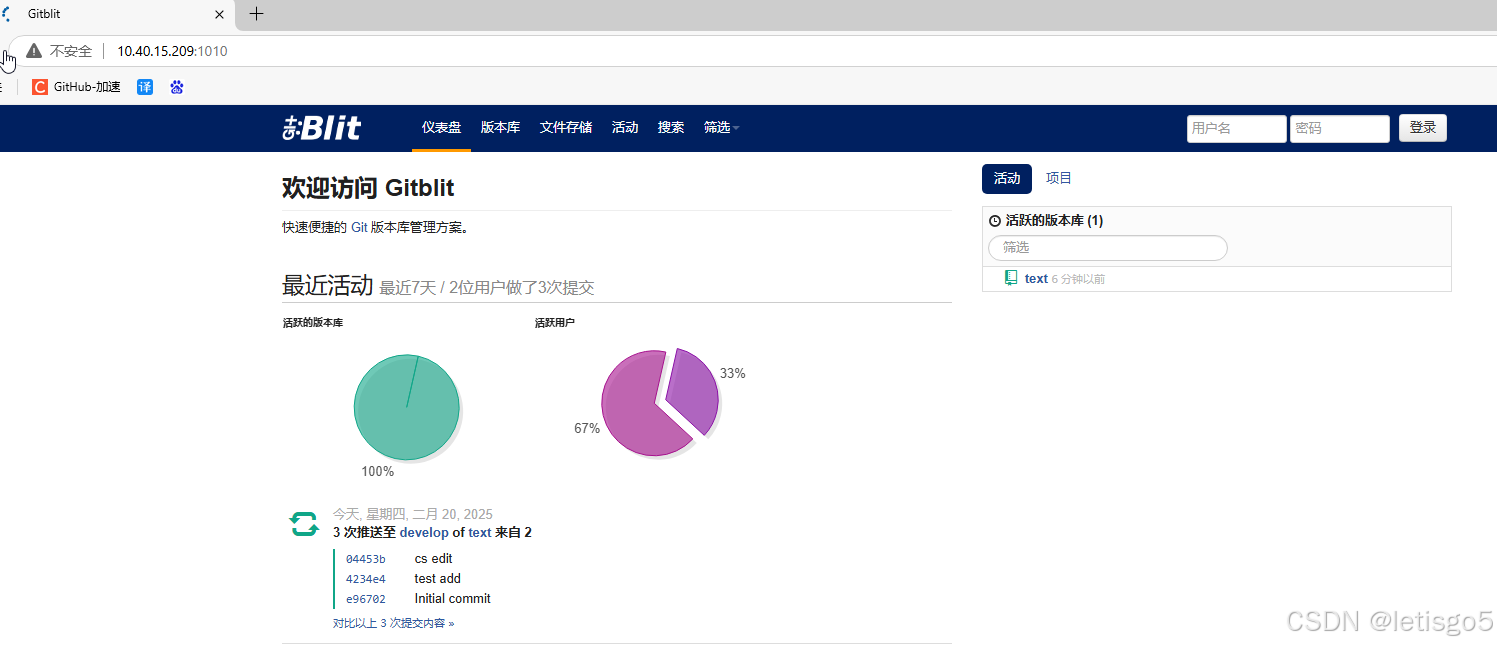The height and width of the screenshot is (647, 1497).
Task: Open the 文件存储 menu item
Action: pos(566,127)
